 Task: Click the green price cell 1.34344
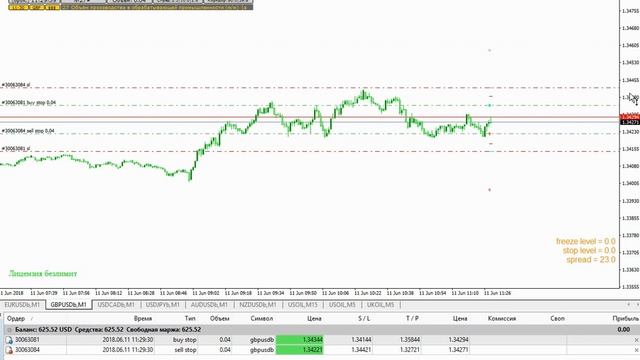[x=300, y=340]
